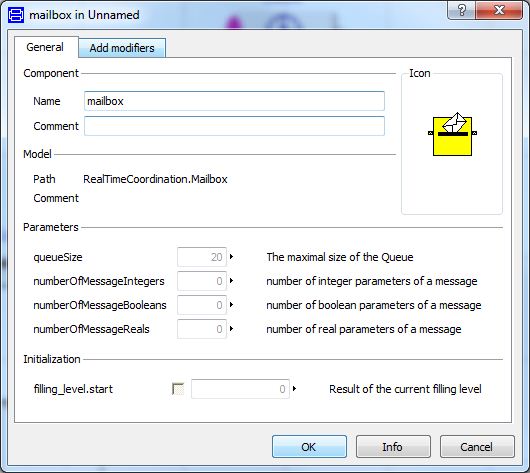The height and width of the screenshot is (473, 530).
Task: Switch to the Add modifiers tab
Action: tap(122, 48)
